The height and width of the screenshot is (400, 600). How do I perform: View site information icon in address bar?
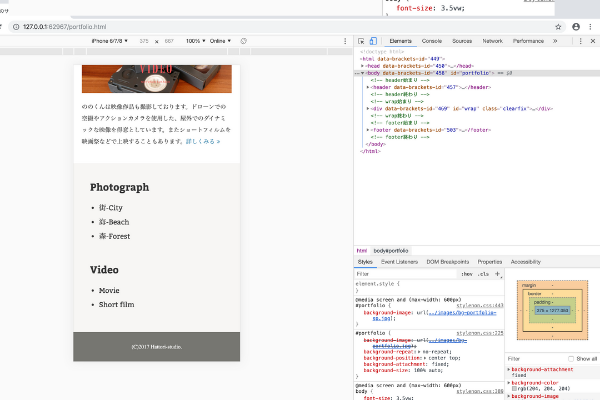click(x=16, y=27)
